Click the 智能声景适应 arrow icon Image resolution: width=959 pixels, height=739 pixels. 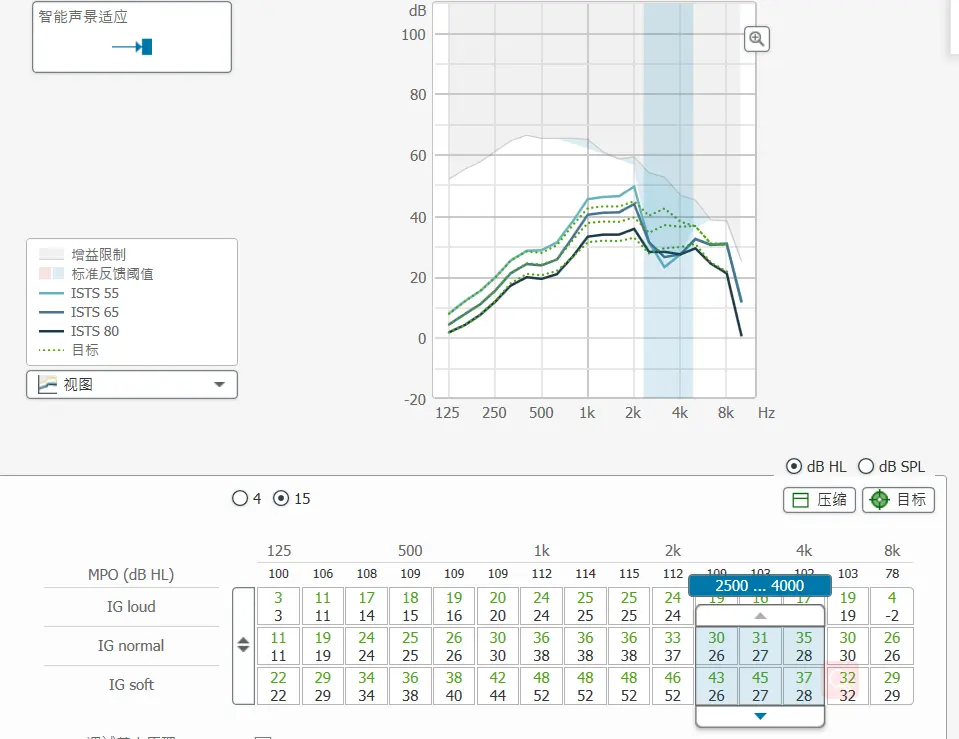[x=132, y=47]
